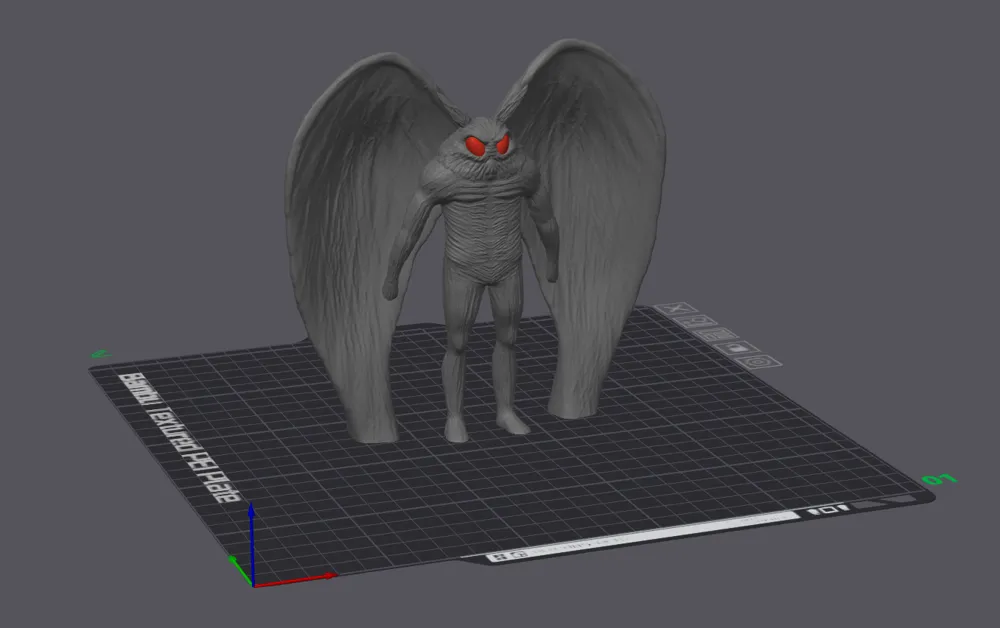Click the green Y-axis arrow at plate corner
Screen dimensions: 1000x628
[240, 571]
